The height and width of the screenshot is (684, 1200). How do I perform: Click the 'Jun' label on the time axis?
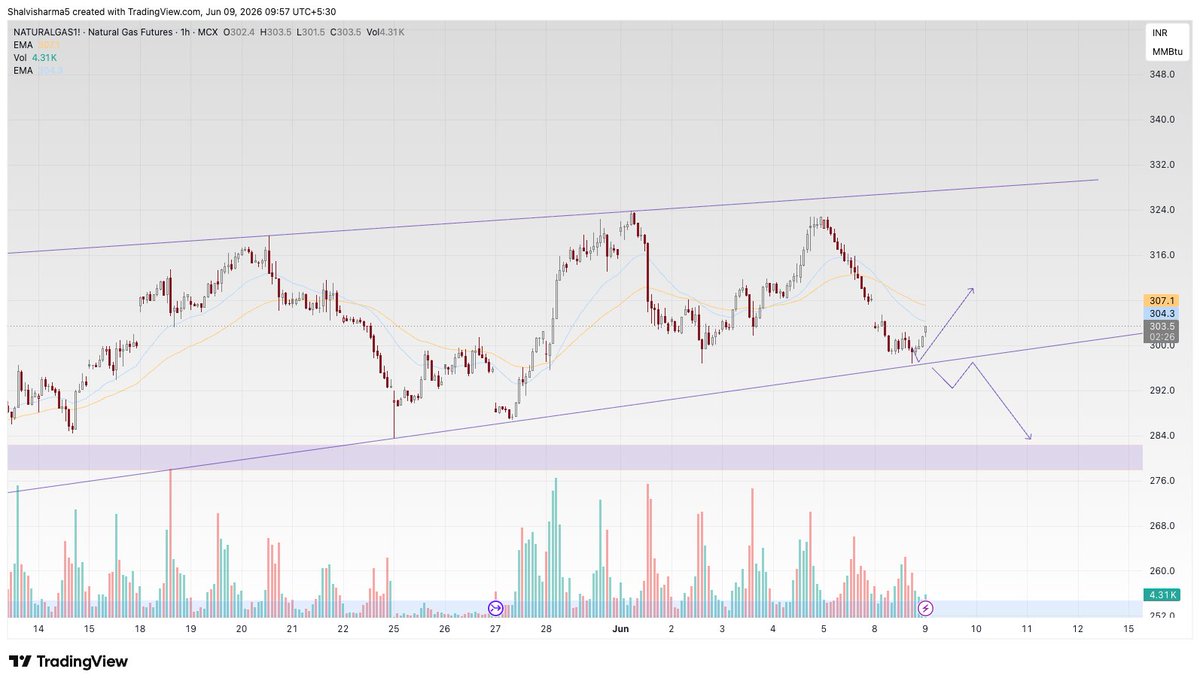tap(621, 629)
